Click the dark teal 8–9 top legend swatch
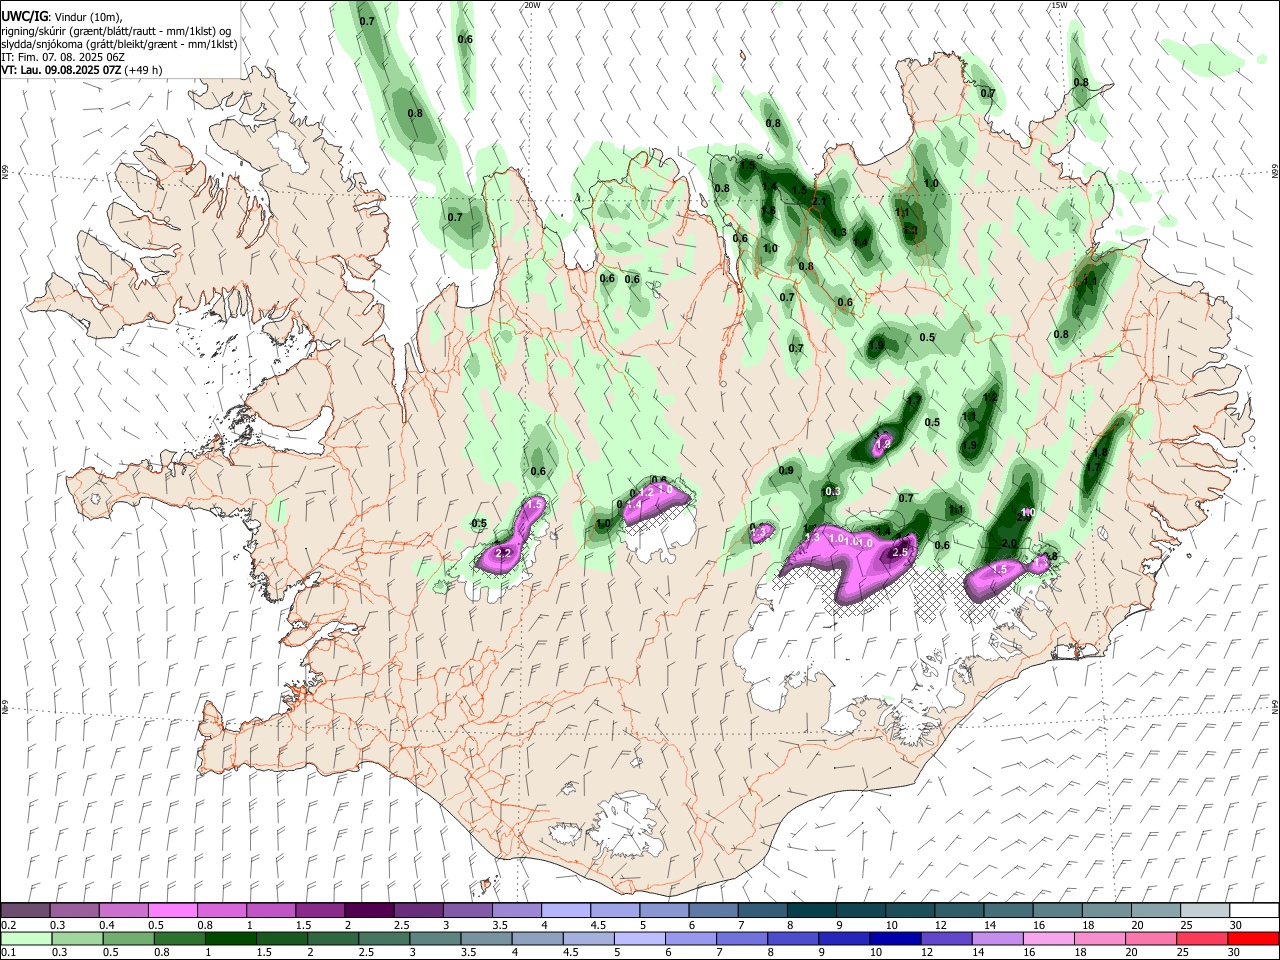This screenshot has width=1280, height=960. [x=811, y=910]
